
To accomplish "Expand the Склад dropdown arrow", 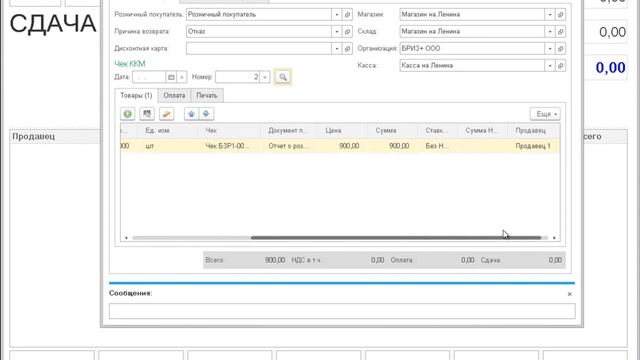I will coord(550,31).
